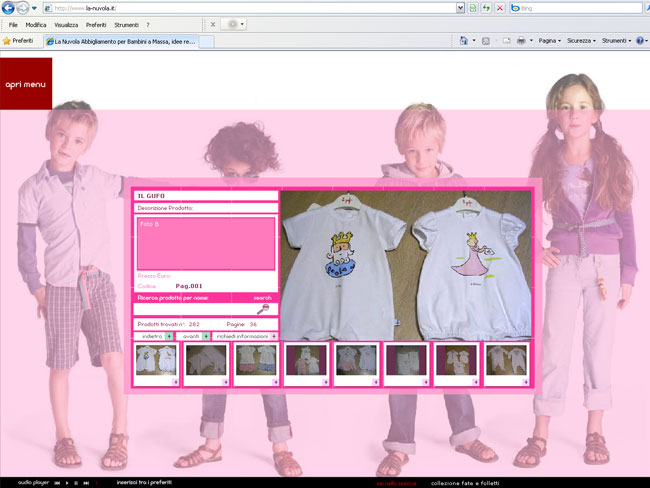Expand the address bar URL history dropdown

(x=460, y=8)
